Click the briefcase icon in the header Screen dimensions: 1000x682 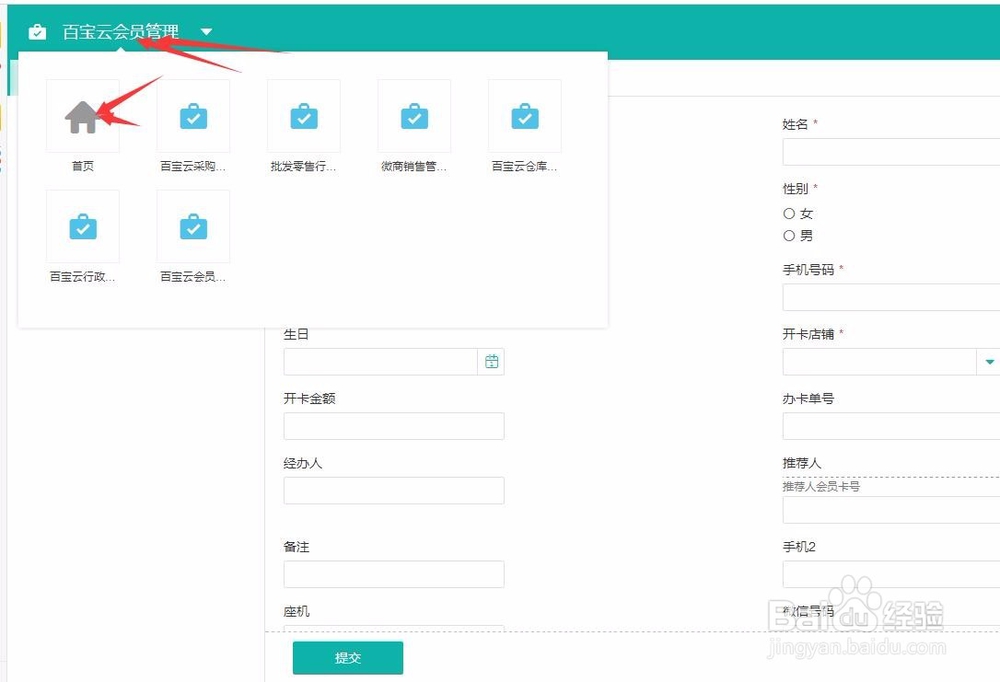click(x=38, y=32)
